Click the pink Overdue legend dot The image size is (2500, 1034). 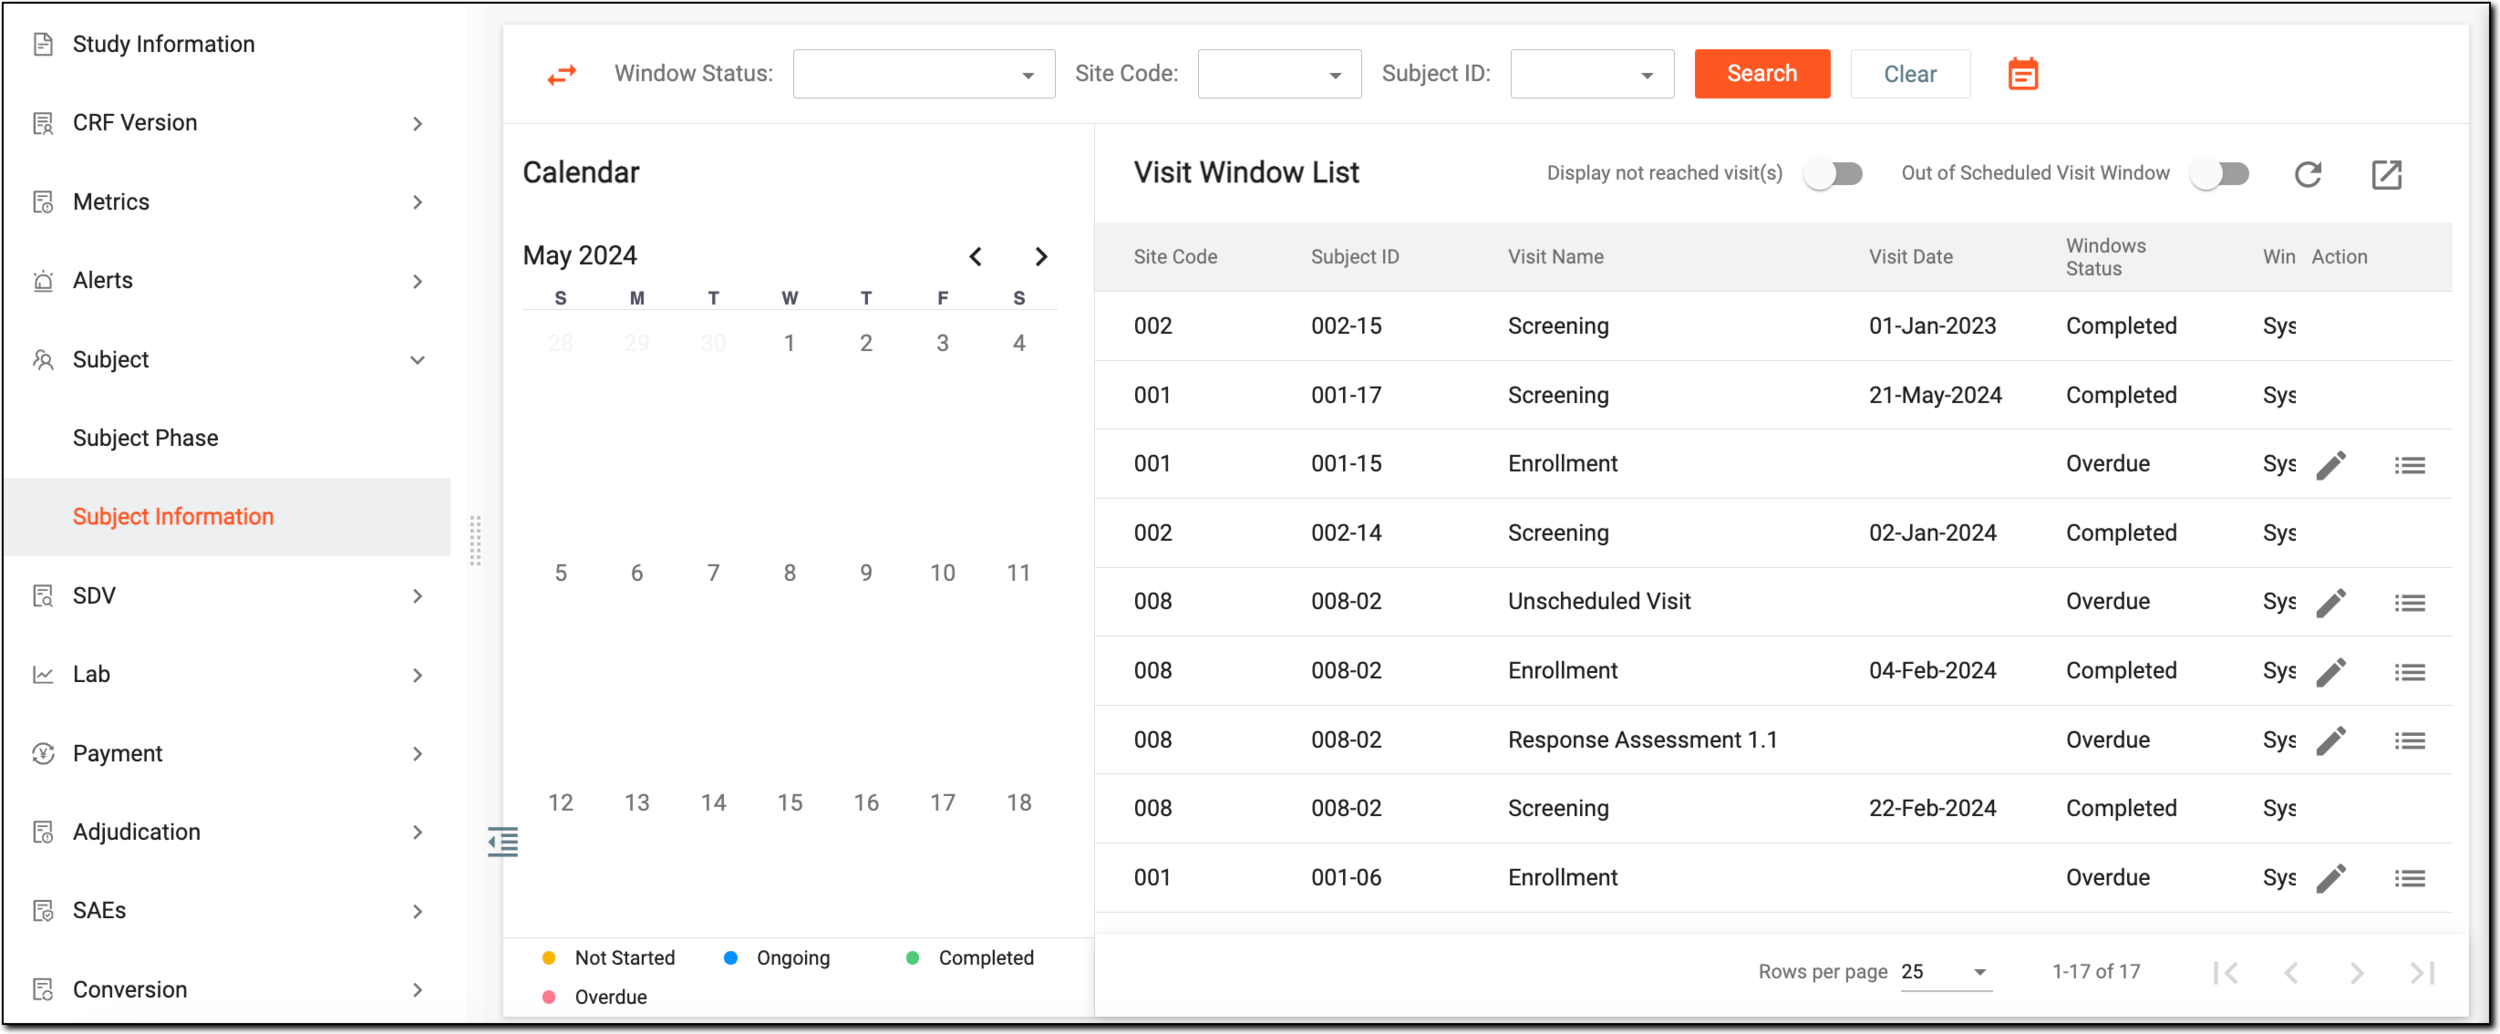coord(549,997)
